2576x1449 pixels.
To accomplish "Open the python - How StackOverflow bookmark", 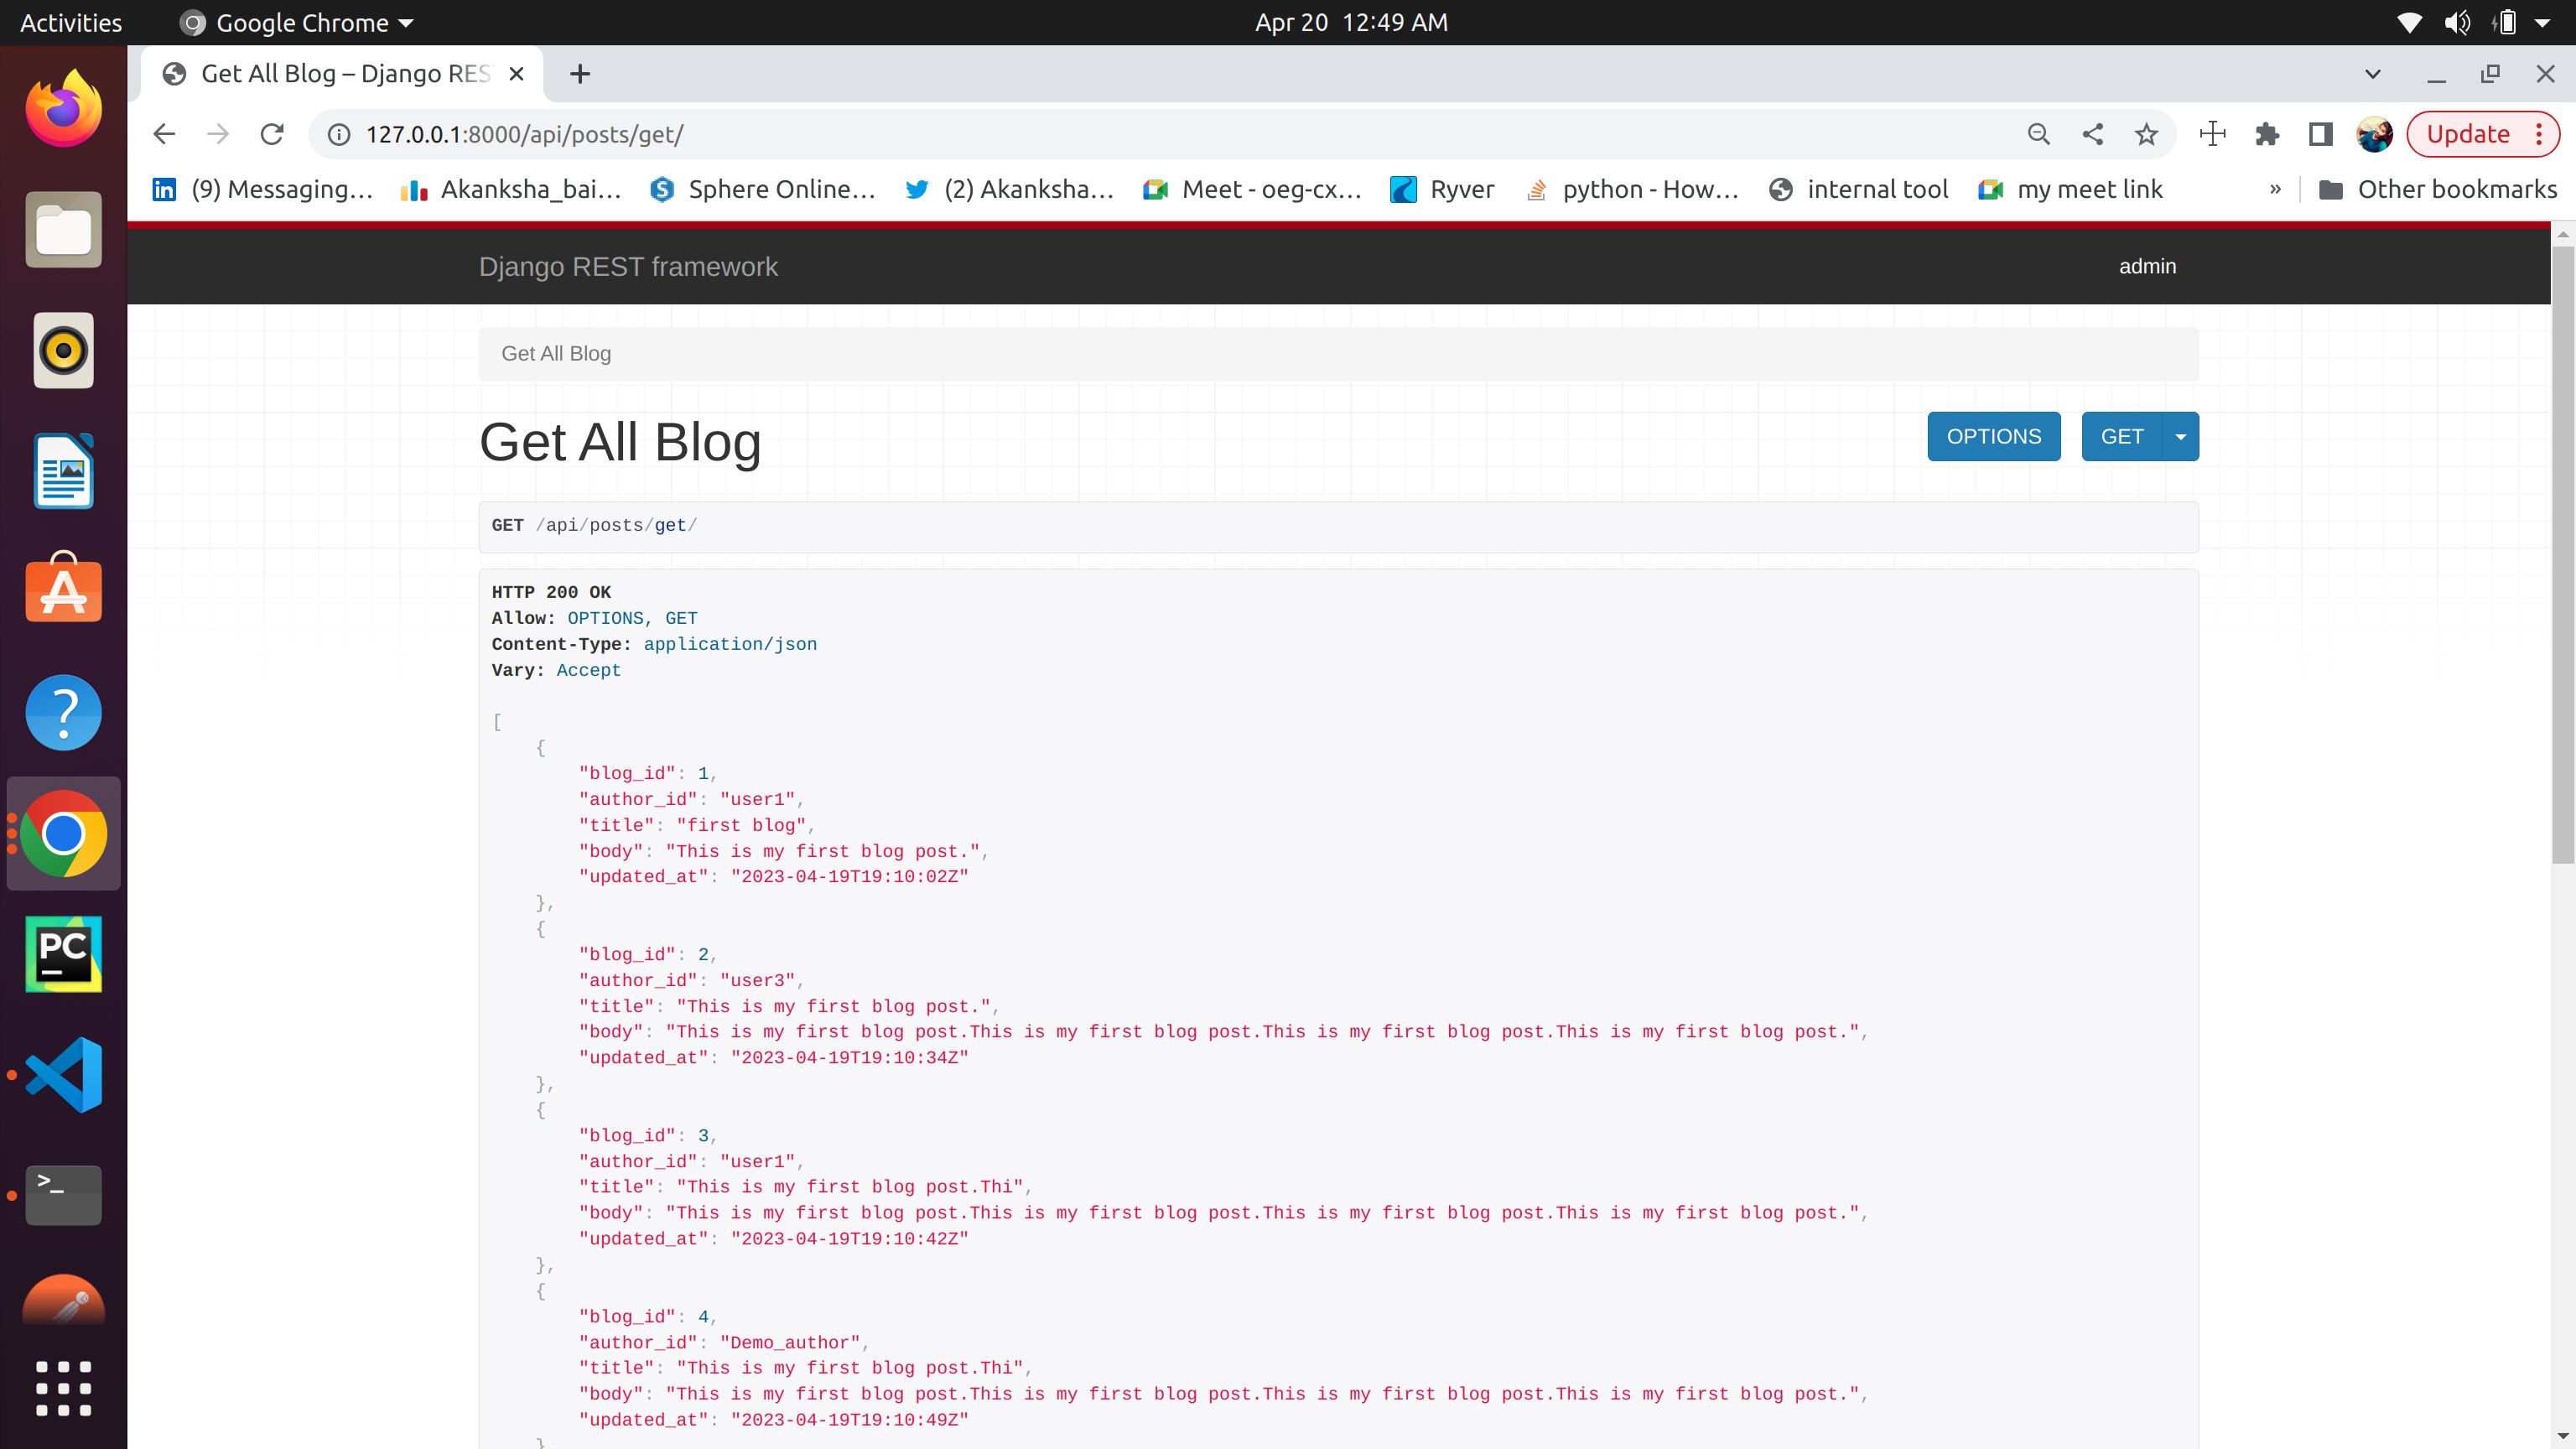I will (1632, 189).
